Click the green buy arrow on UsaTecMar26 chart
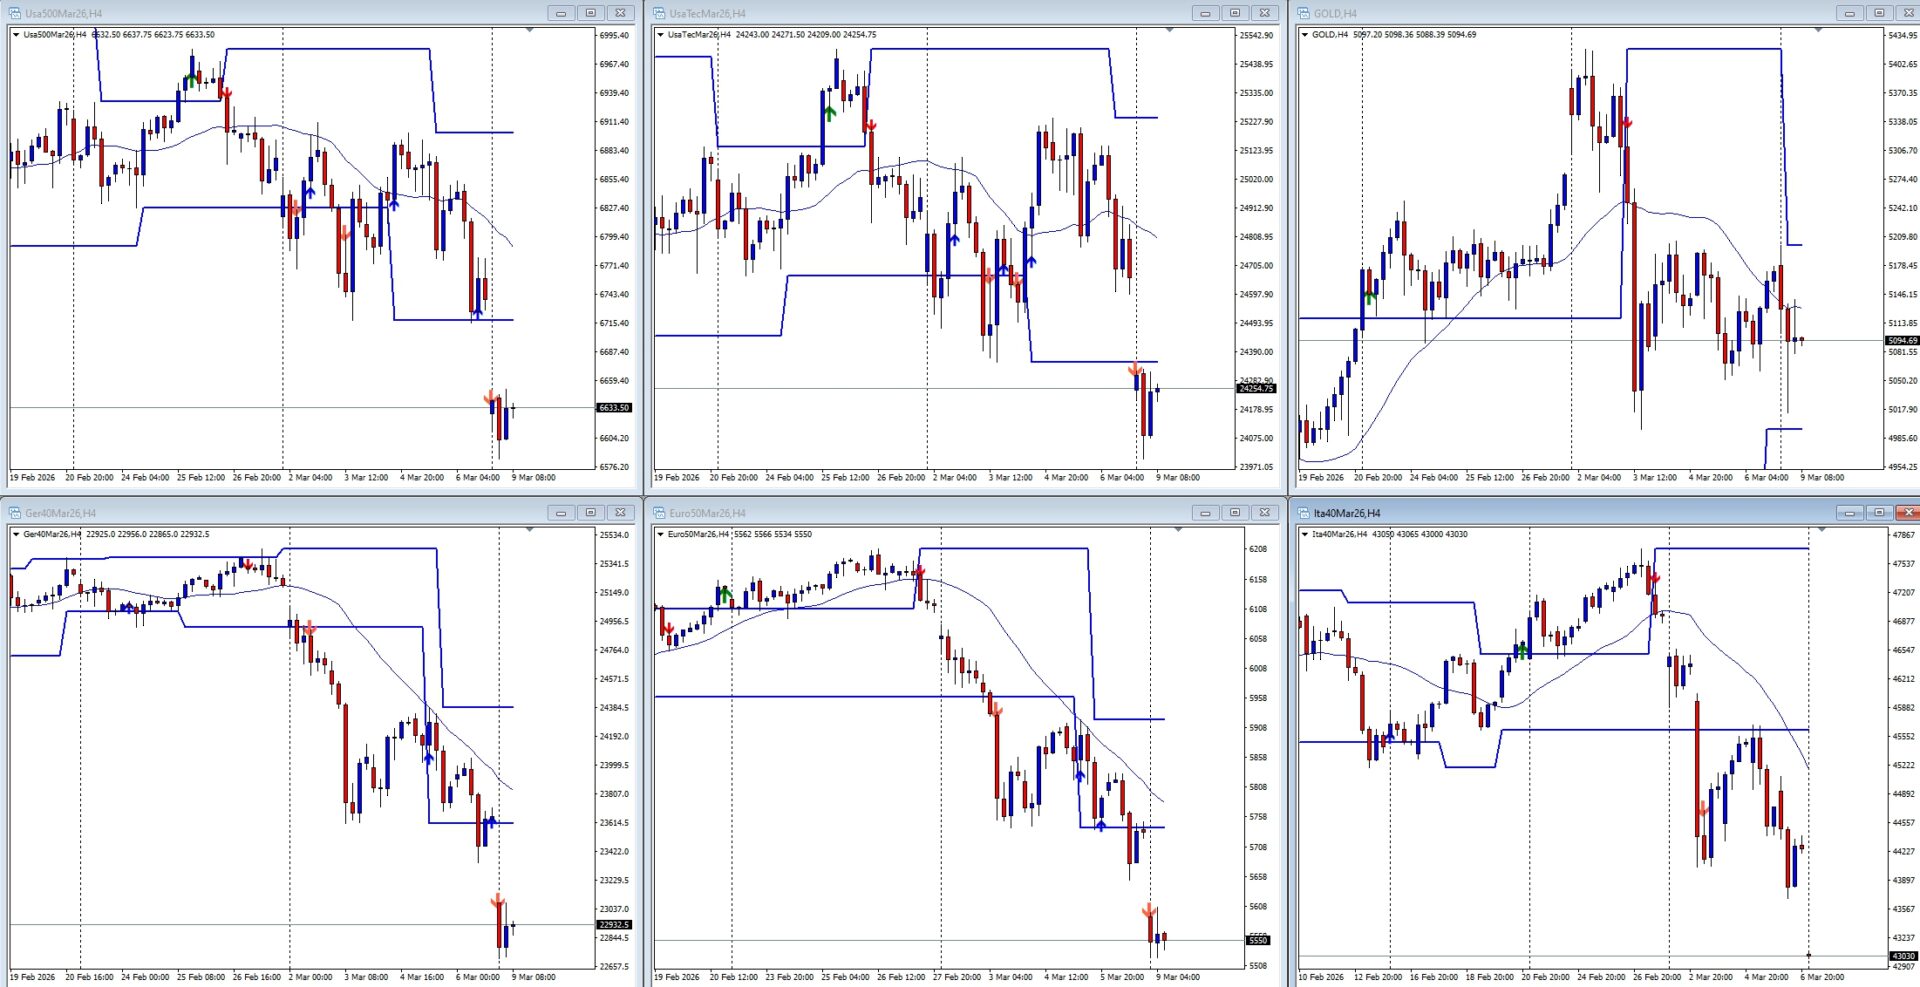Image resolution: width=1920 pixels, height=987 pixels. 829,114
